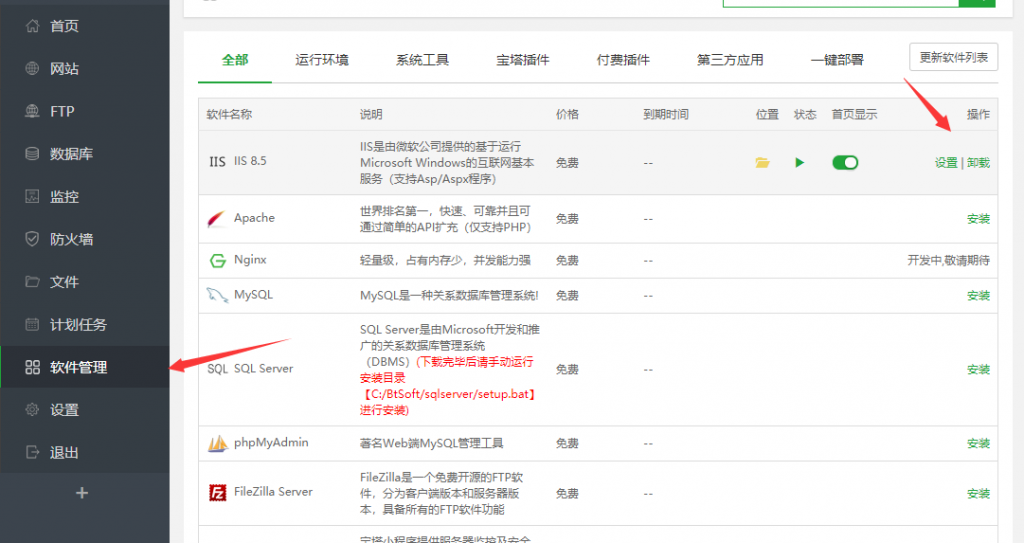The width and height of the screenshot is (1024, 543).
Task: Click the 更新软件列表 button
Action: pyautogui.click(x=953, y=58)
